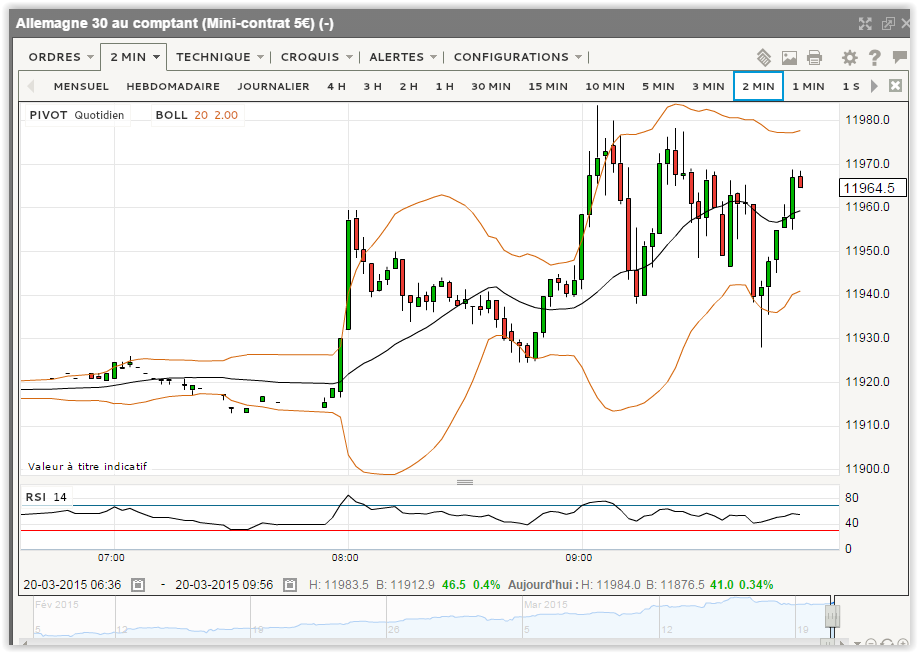Click the Mar 2015 area of overview navigator
This screenshot has width=918, height=653.
click(546, 604)
